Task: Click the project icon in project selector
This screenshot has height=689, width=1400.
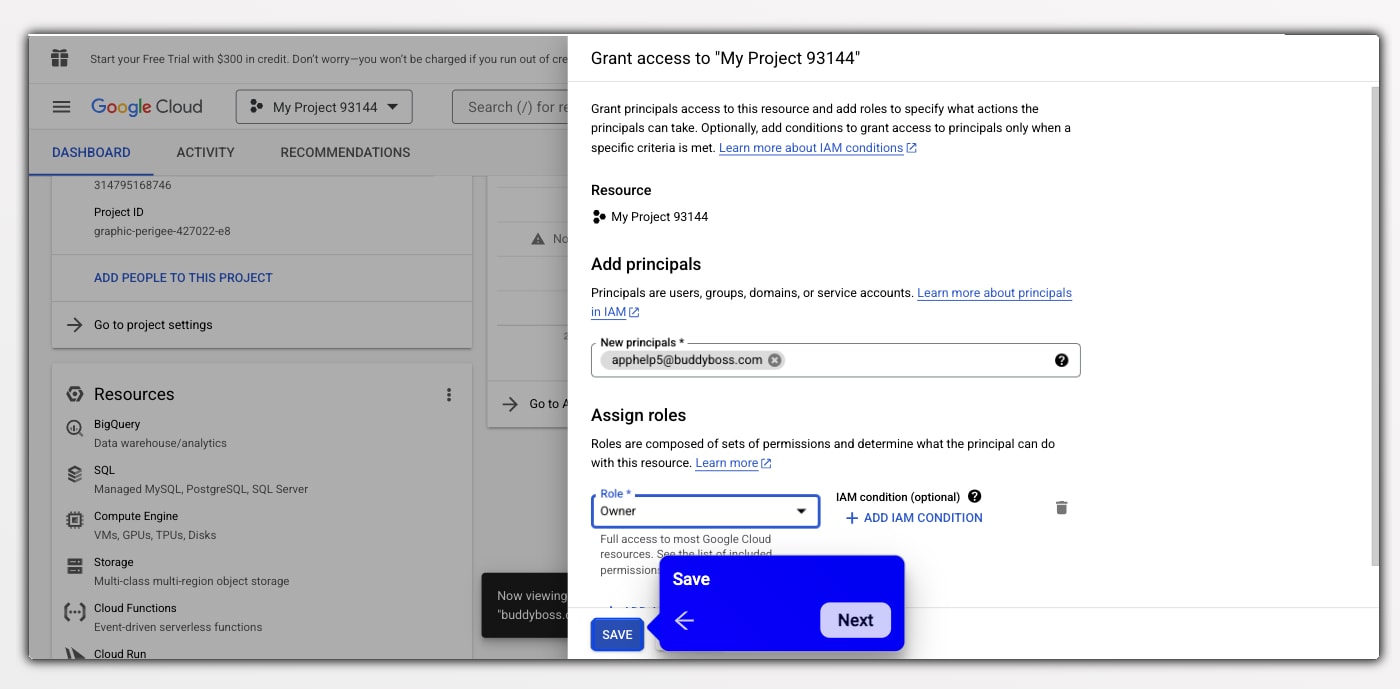Action: pyautogui.click(x=257, y=107)
